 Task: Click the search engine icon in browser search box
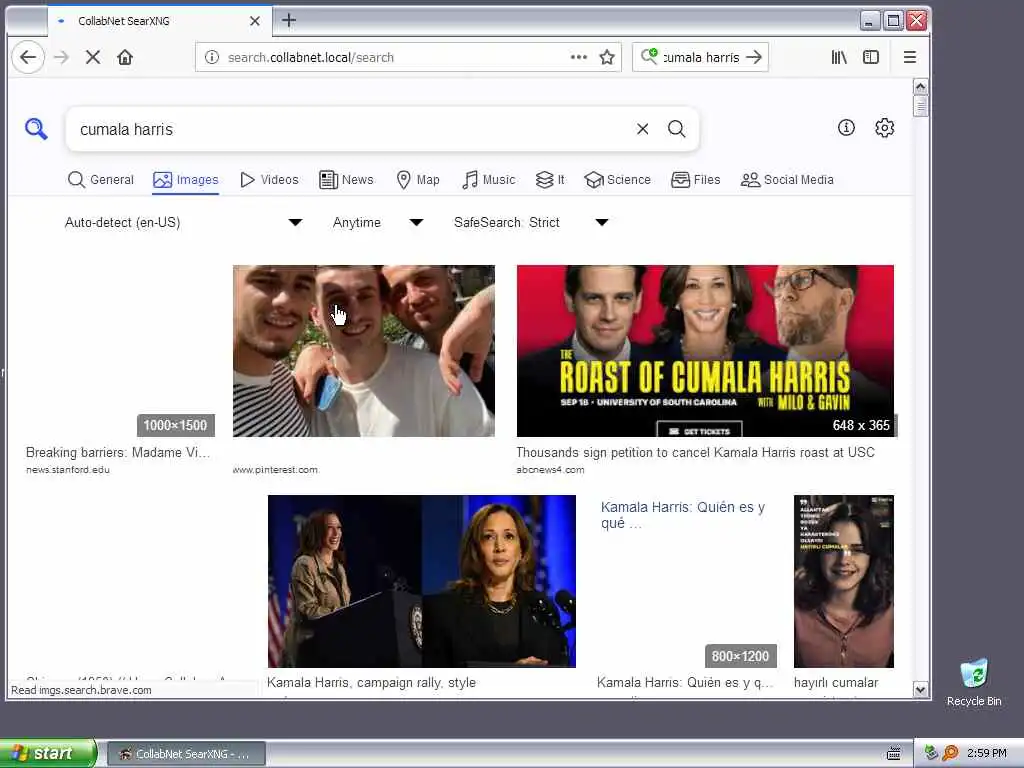pyautogui.click(x=649, y=57)
